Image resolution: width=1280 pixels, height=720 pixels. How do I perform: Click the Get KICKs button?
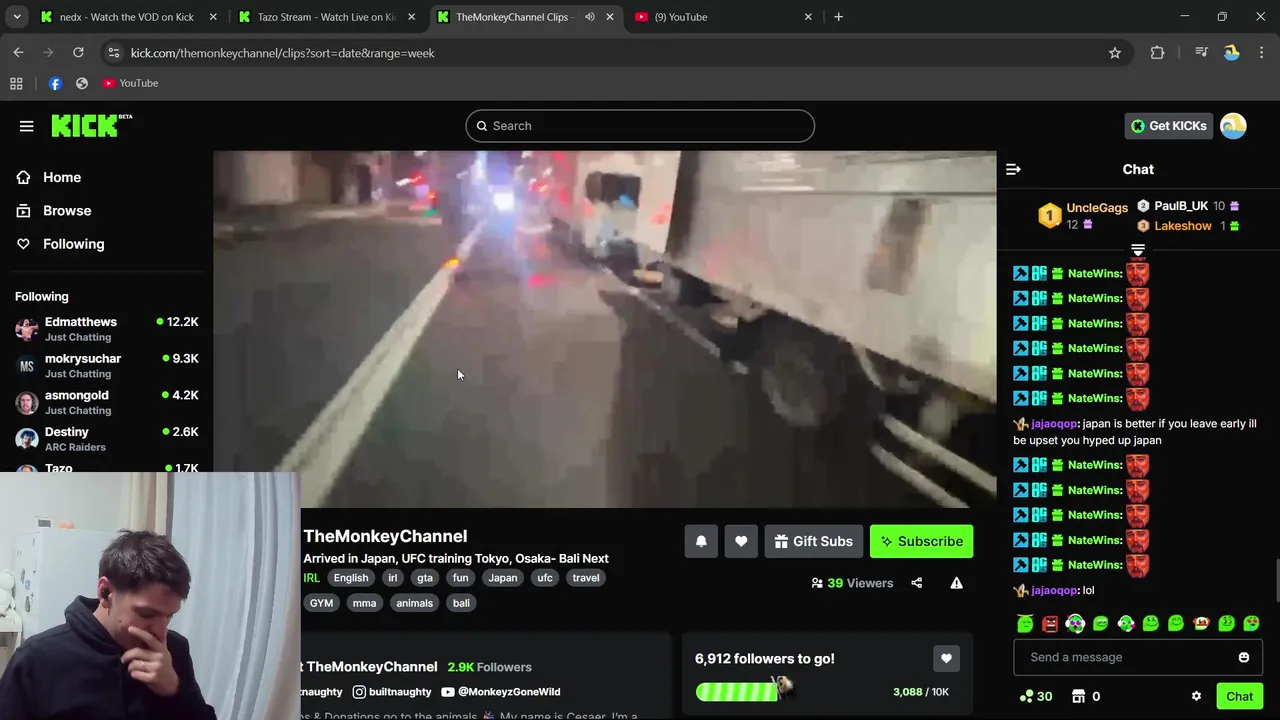[1168, 126]
